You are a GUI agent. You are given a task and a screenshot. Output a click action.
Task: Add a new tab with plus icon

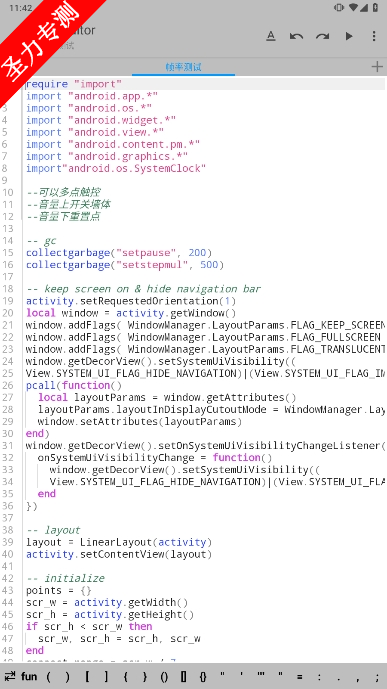[377, 67]
